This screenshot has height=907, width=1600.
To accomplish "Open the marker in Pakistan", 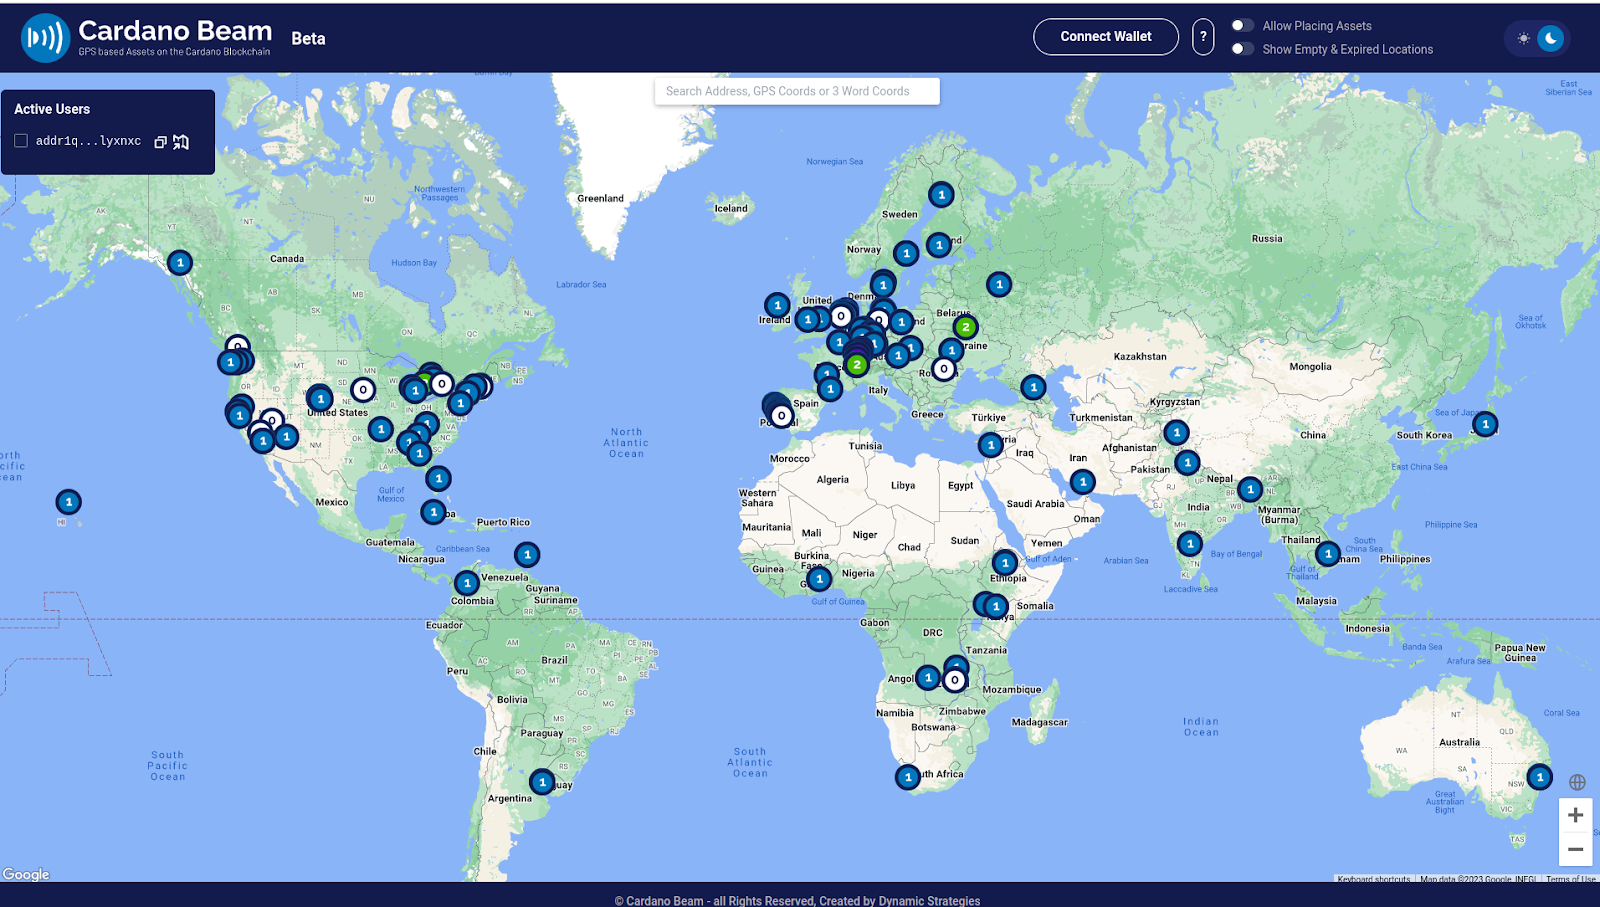I will (1187, 463).
